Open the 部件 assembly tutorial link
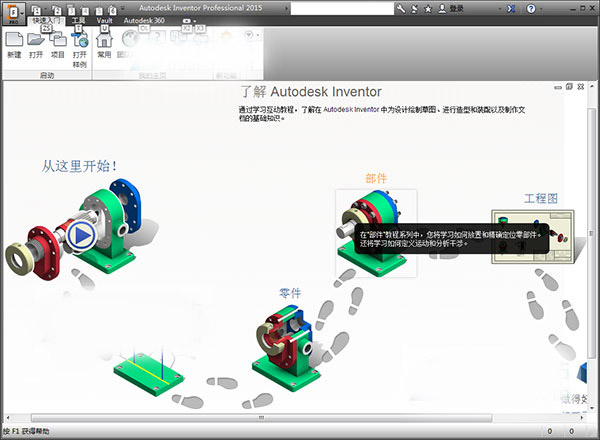 (x=376, y=178)
